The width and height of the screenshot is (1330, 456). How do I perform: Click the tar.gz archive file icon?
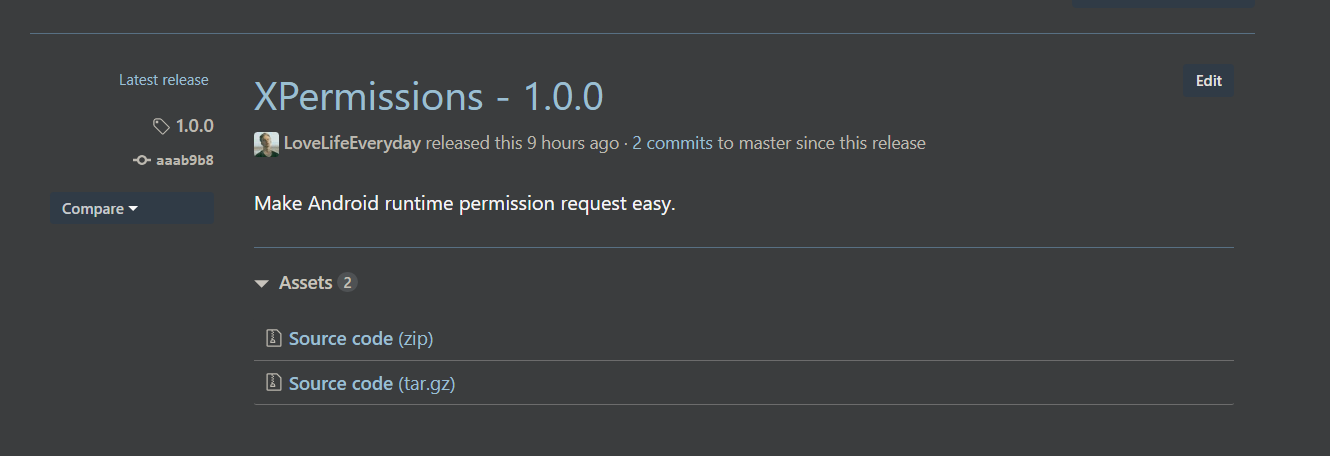(273, 382)
